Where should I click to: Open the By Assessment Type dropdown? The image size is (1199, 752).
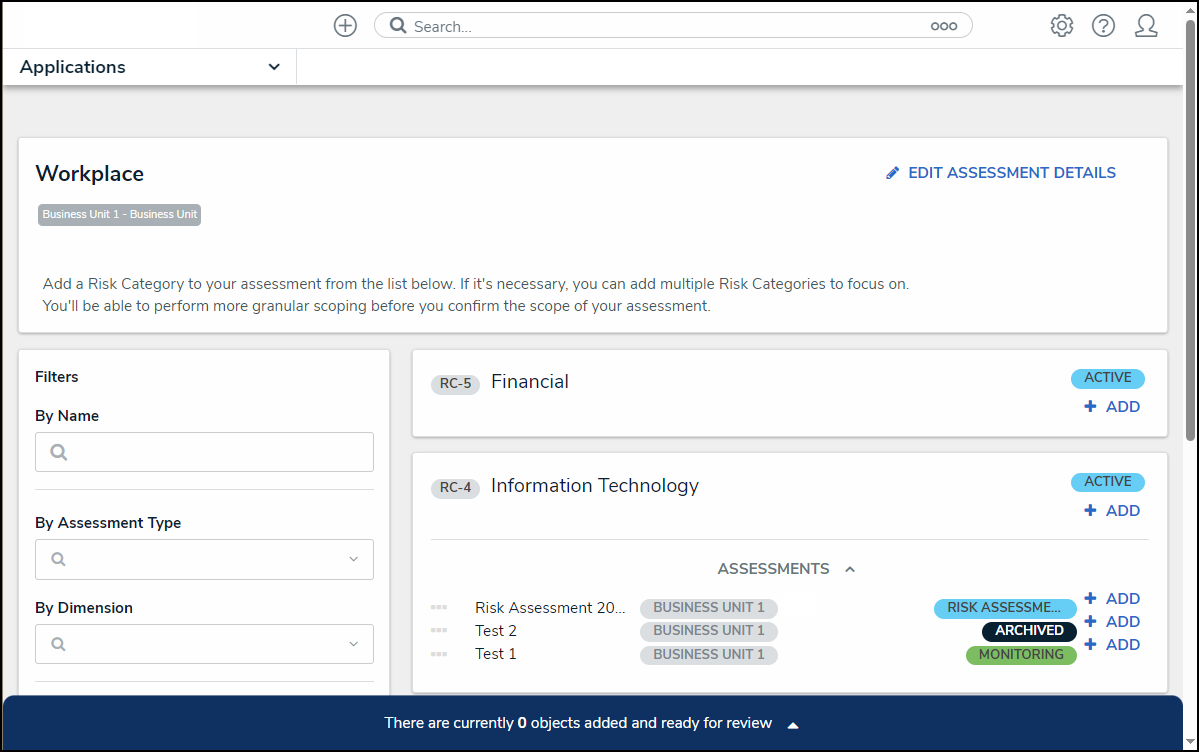coord(204,559)
